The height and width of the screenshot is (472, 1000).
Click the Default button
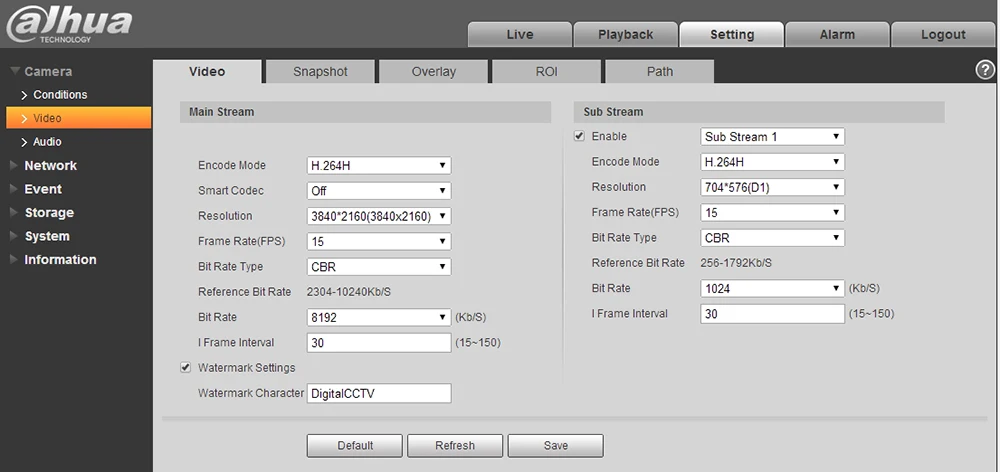(x=355, y=446)
